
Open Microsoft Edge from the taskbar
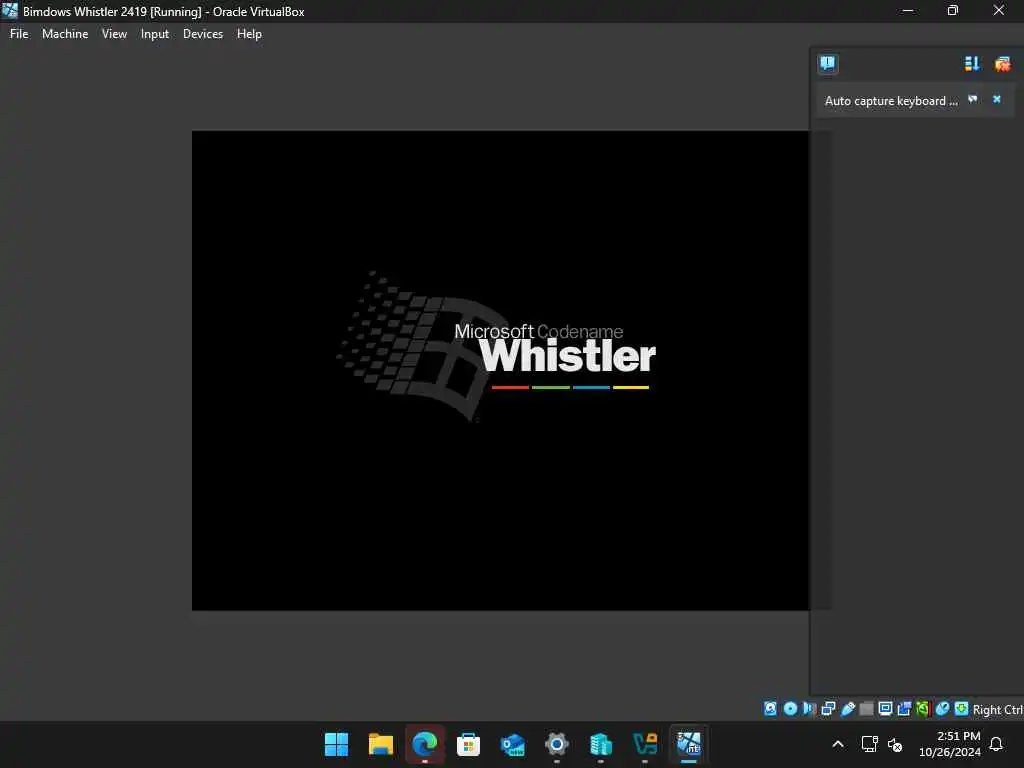tap(424, 744)
